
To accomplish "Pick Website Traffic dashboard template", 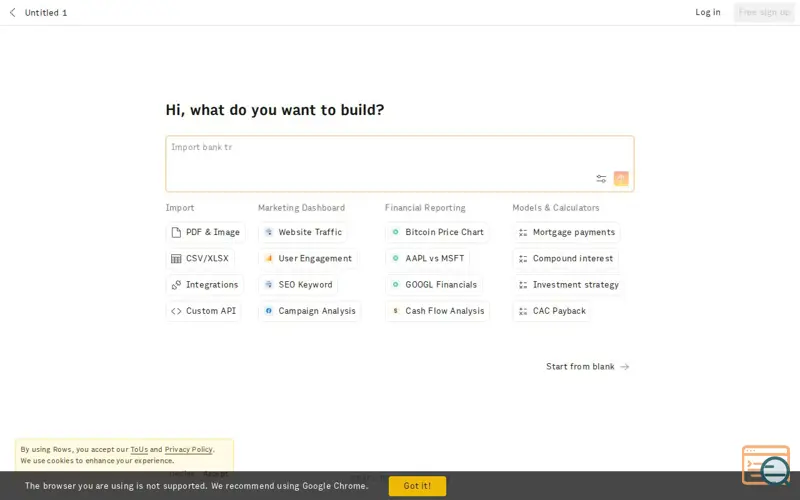I will [x=303, y=232].
